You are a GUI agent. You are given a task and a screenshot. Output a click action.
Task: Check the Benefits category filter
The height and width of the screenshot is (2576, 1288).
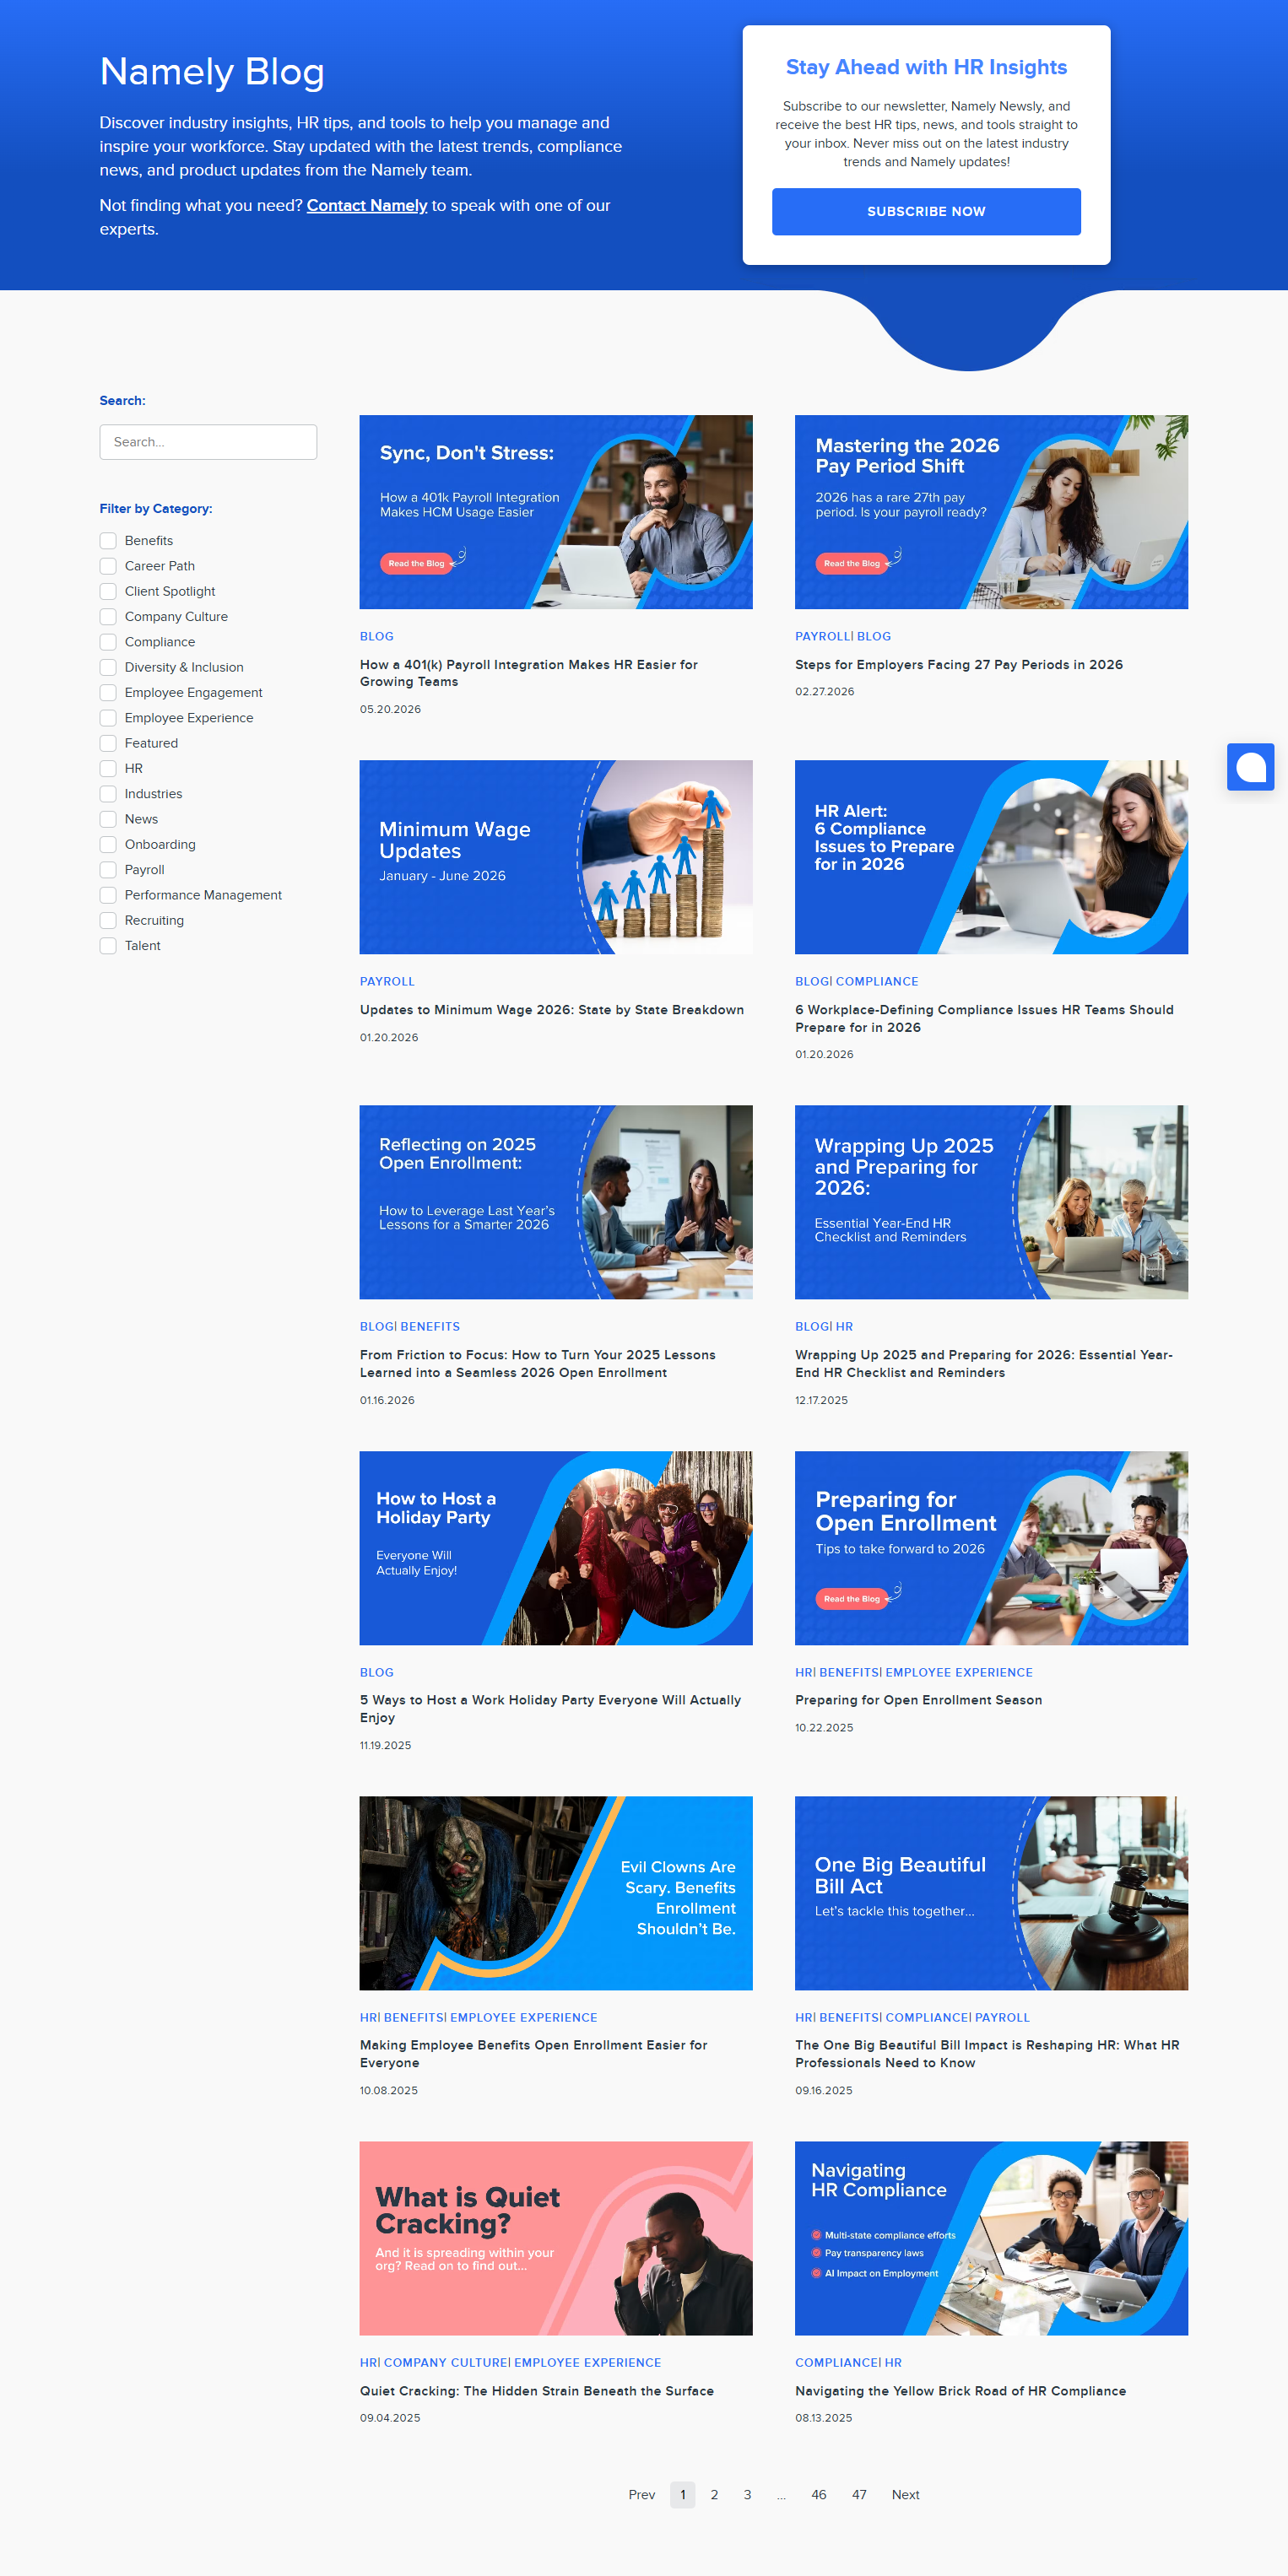pyautogui.click(x=108, y=541)
